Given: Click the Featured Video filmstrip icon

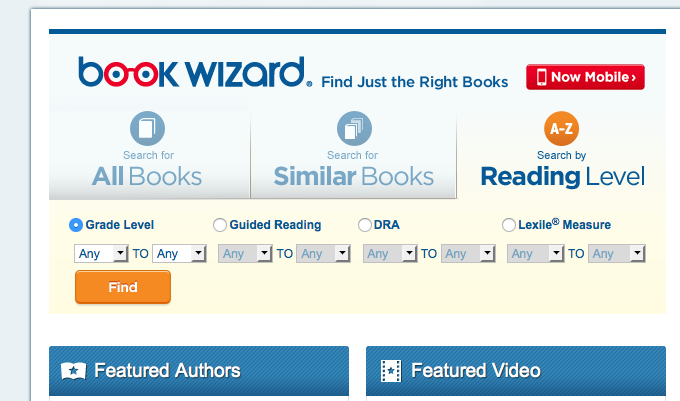Looking at the screenshot, I should pos(391,371).
